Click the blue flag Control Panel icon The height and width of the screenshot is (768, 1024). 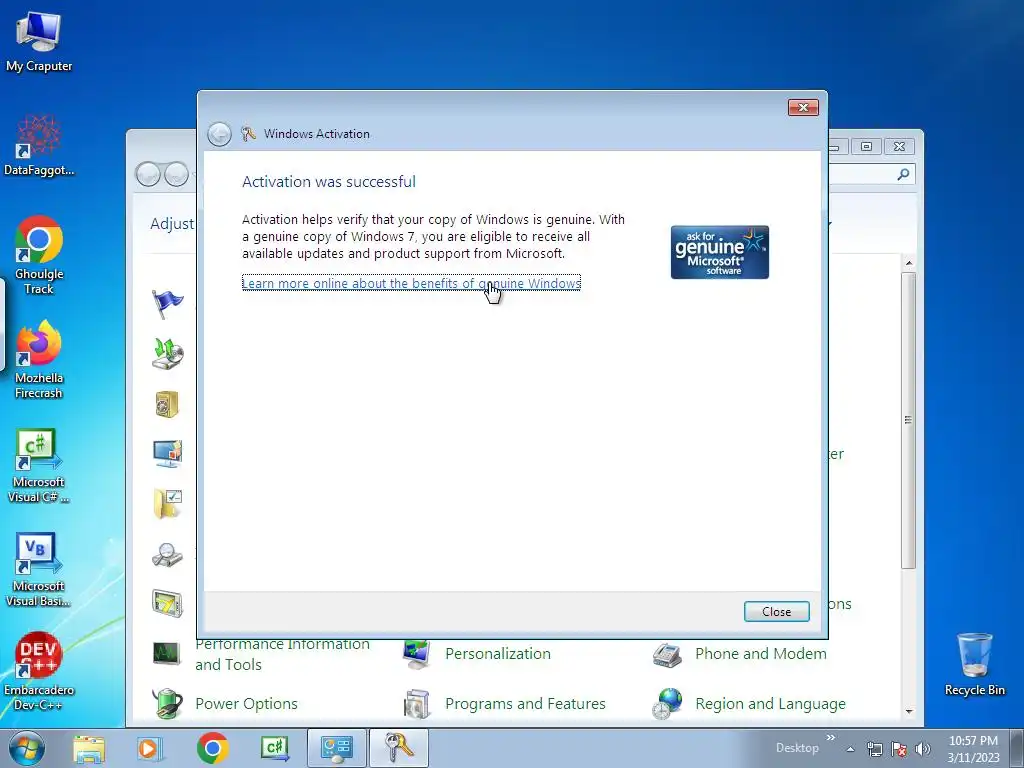click(x=167, y=304)
